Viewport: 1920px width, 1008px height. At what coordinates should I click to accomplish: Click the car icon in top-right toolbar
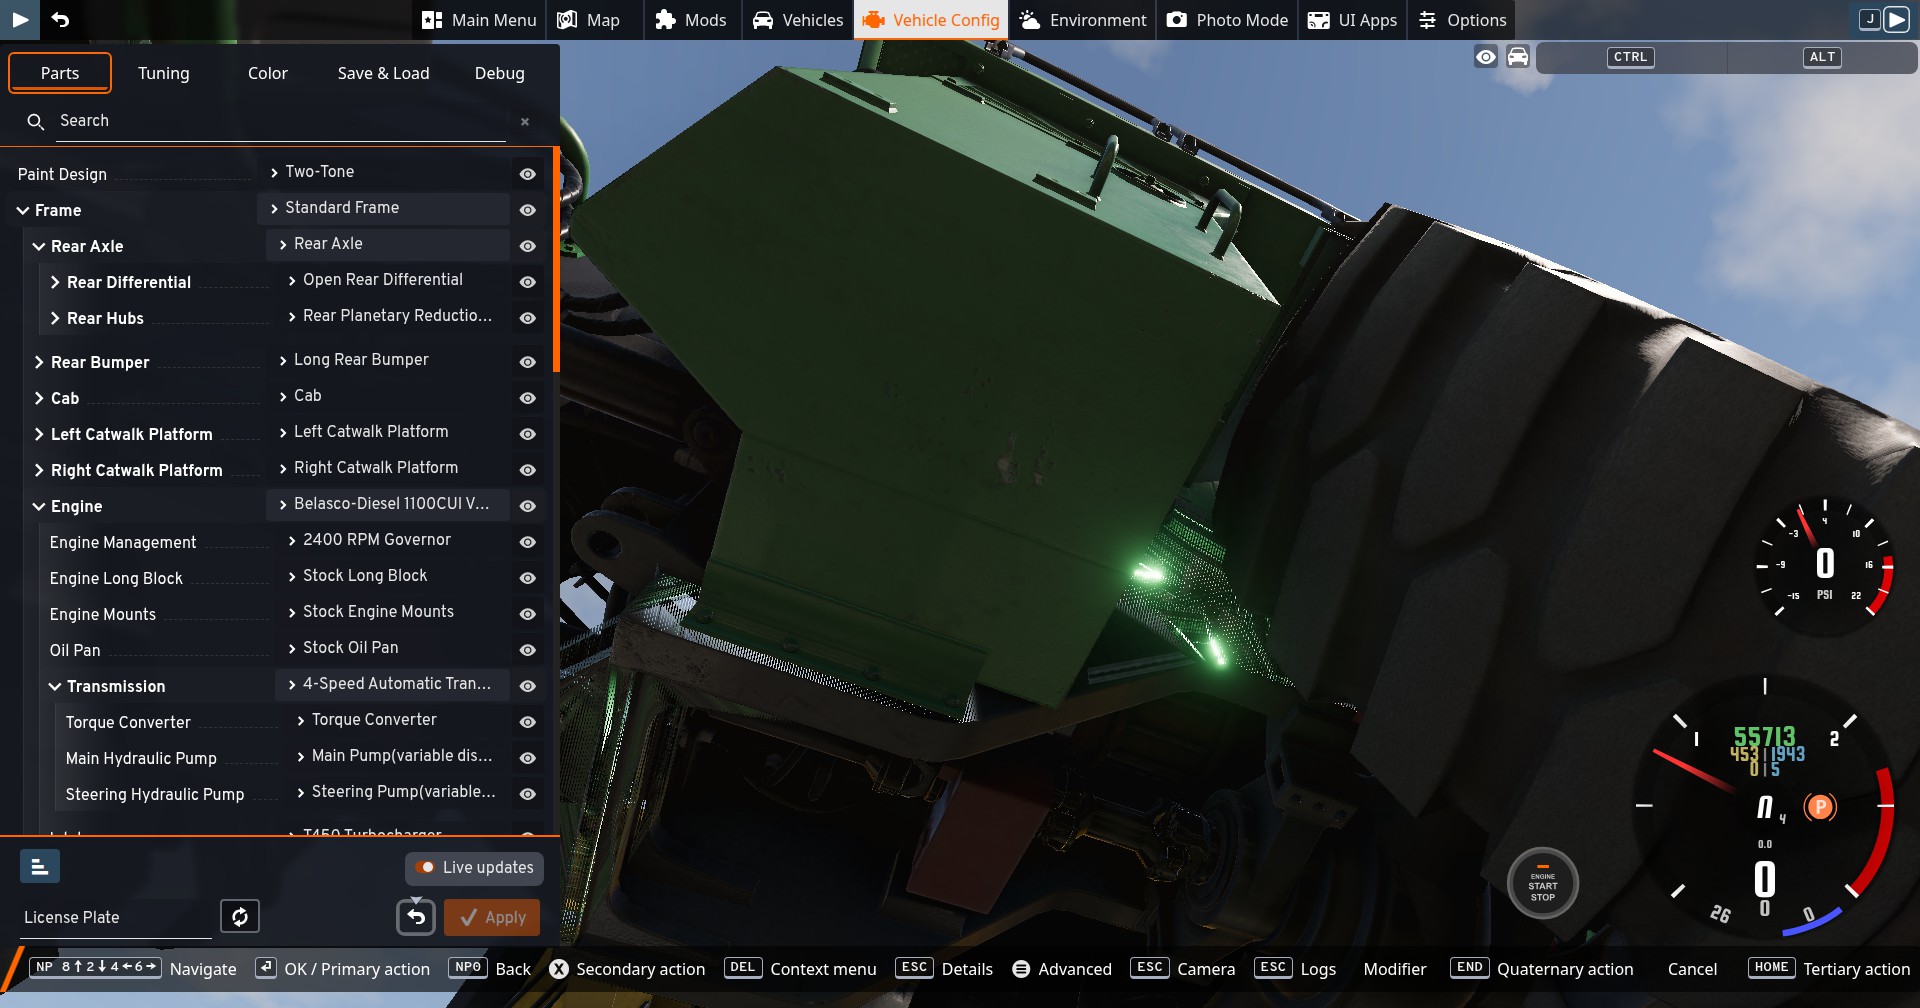[1518, 57]
